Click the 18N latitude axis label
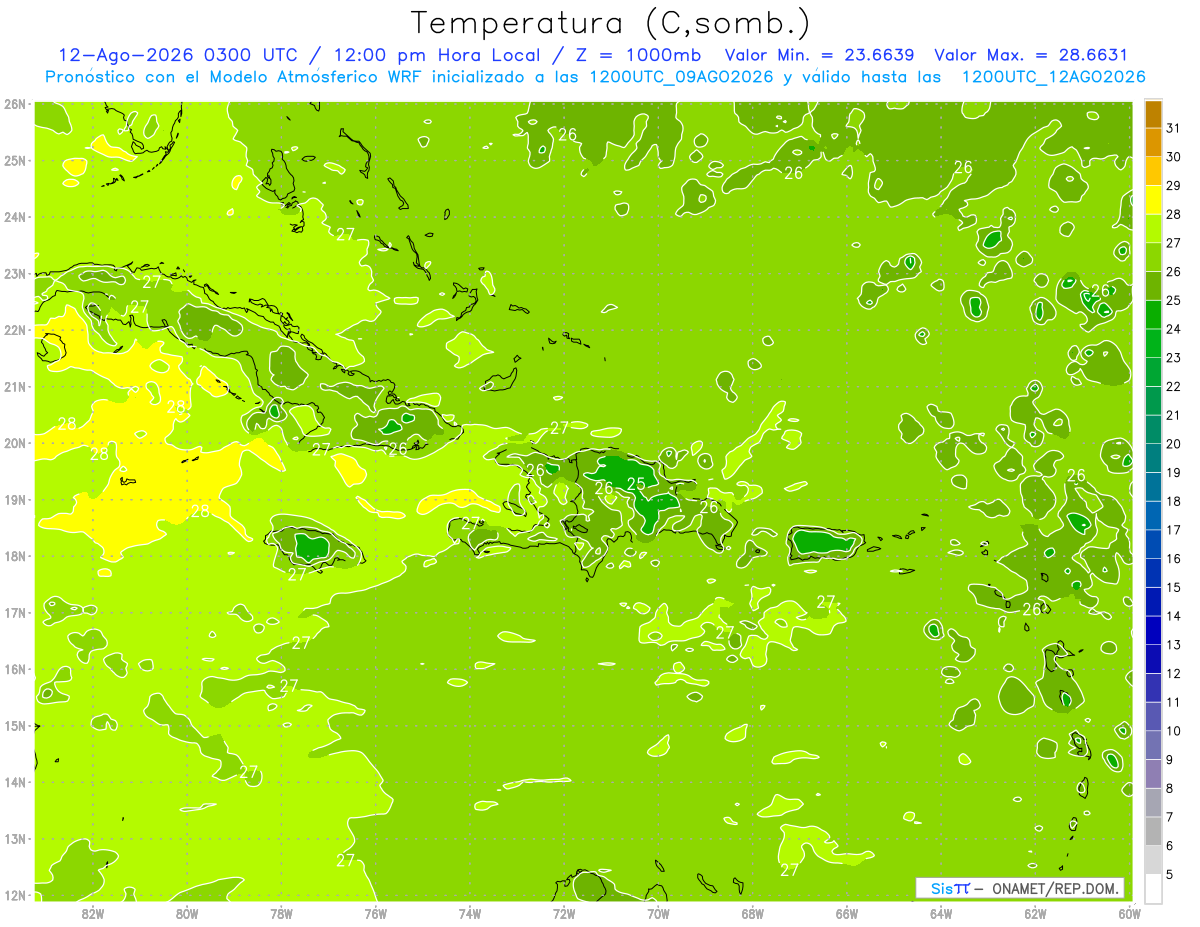The height and width of the screenshot is (927, 1200). [14, 556]
